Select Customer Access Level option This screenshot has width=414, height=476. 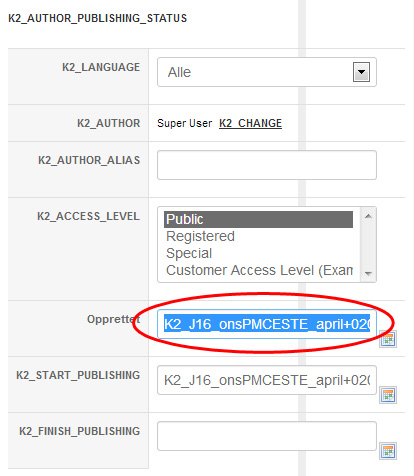coord(258,270)
